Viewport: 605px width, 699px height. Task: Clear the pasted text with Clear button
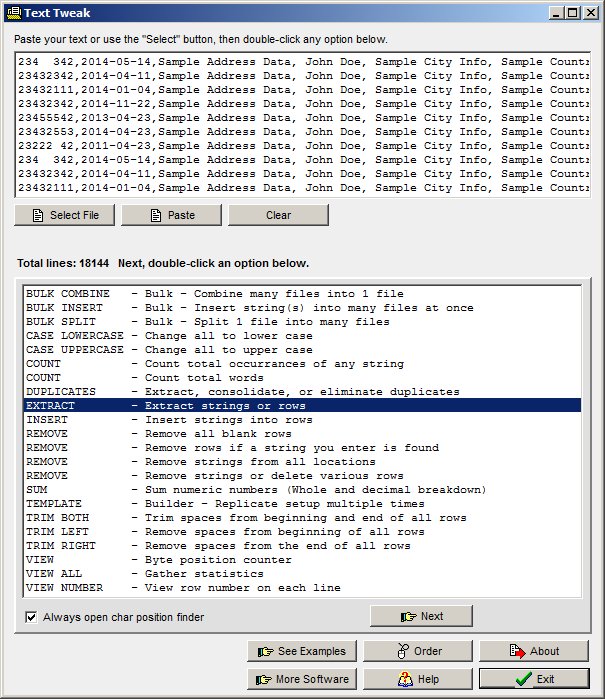278,215
